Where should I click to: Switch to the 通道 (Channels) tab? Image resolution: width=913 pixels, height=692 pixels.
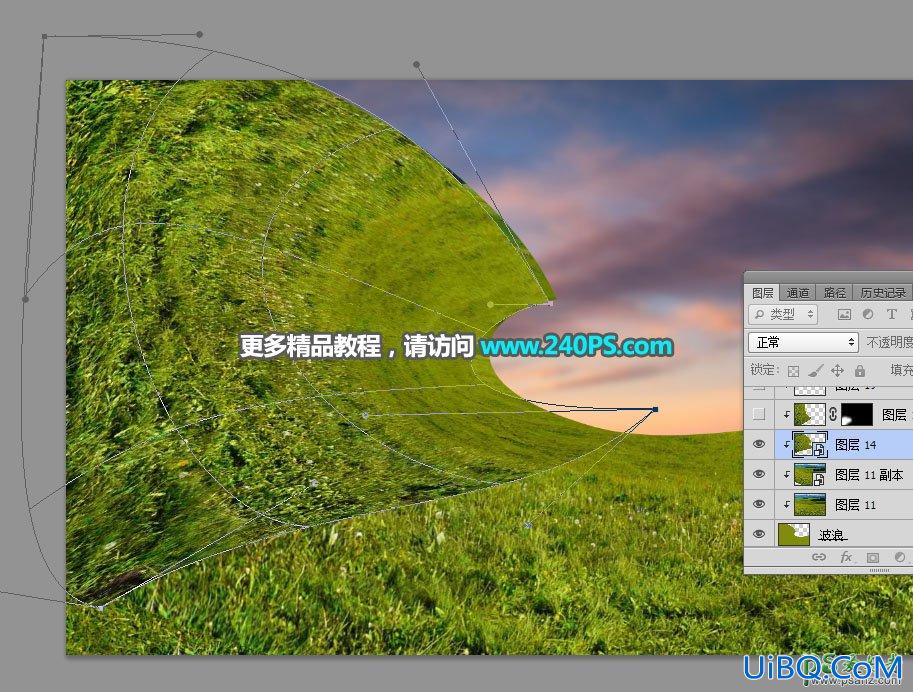[x=798, y=292]
